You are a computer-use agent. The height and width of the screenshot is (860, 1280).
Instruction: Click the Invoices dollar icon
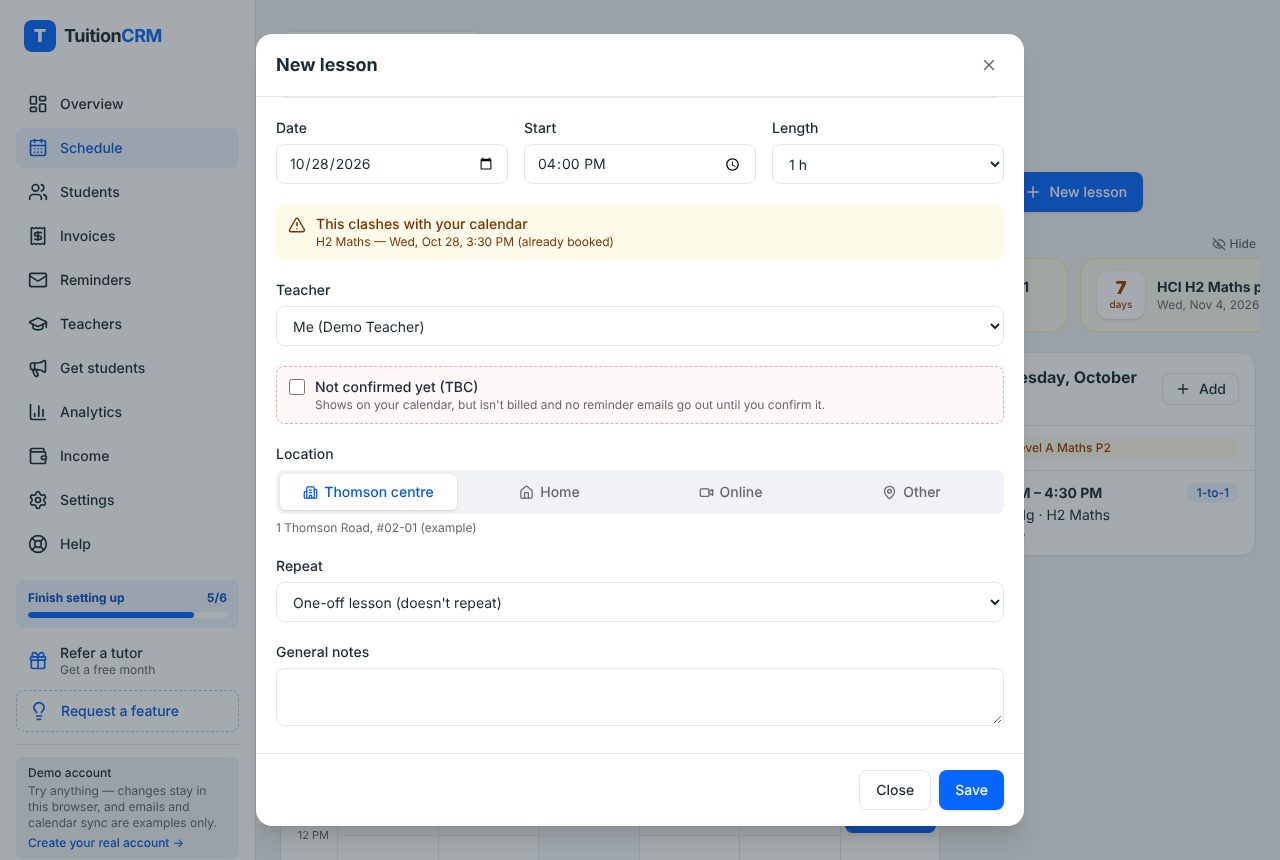click(x=38, y=236)
